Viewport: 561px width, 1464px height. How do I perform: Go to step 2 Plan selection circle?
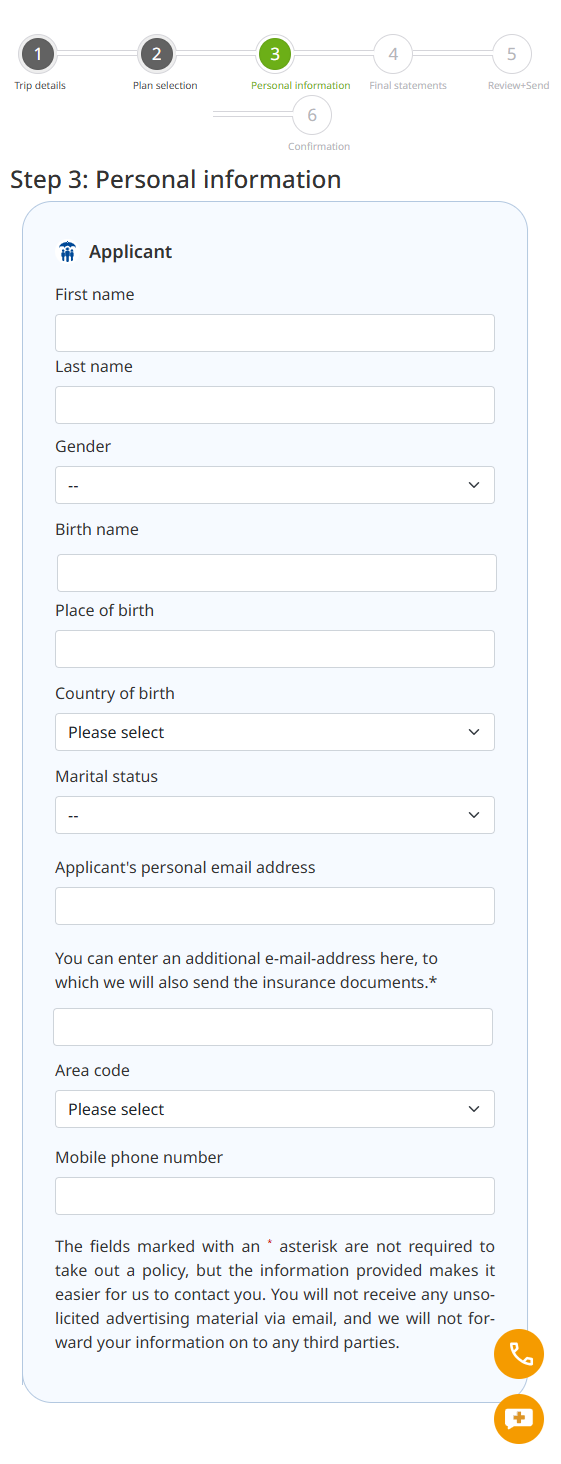tap(156, 54)
